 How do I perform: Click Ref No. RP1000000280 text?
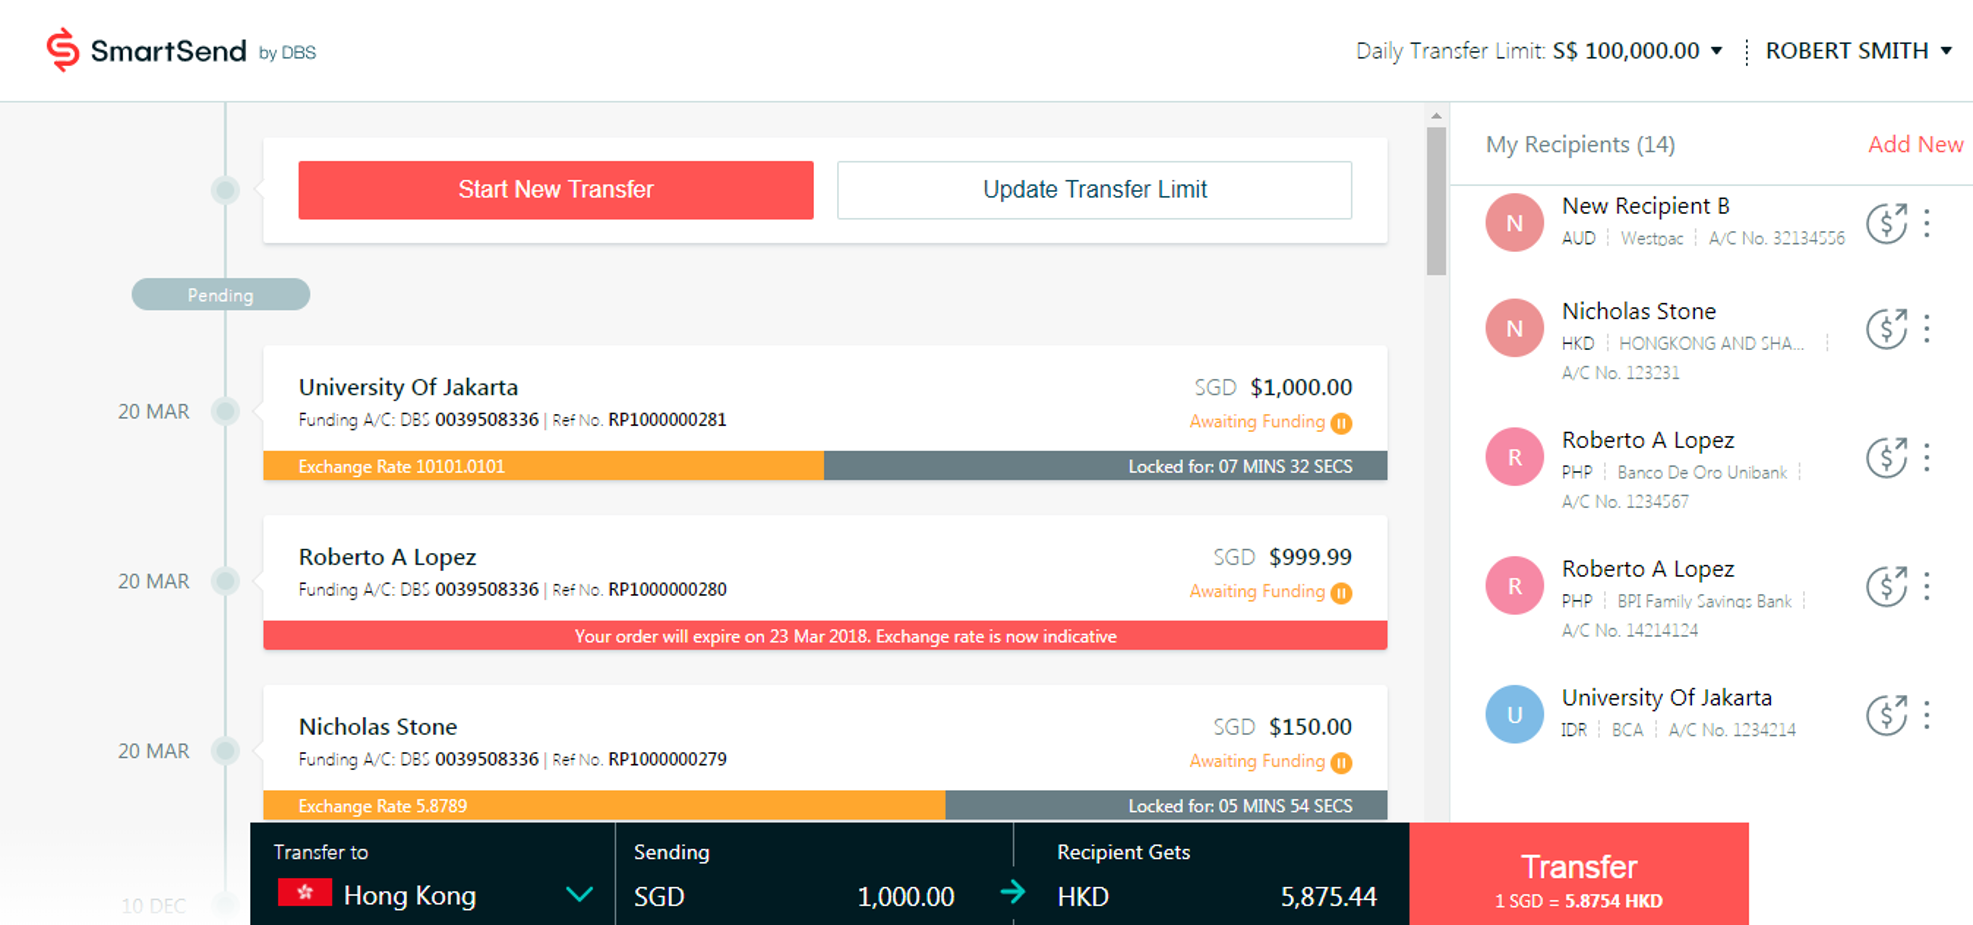(x=640, y=590)
